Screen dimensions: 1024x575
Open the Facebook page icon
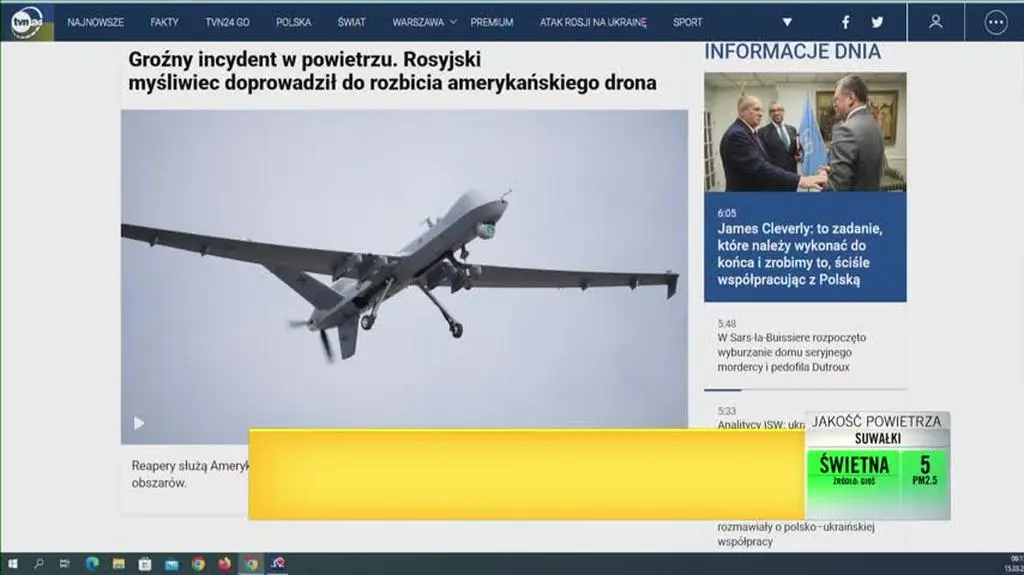click(x=845, y=22)
